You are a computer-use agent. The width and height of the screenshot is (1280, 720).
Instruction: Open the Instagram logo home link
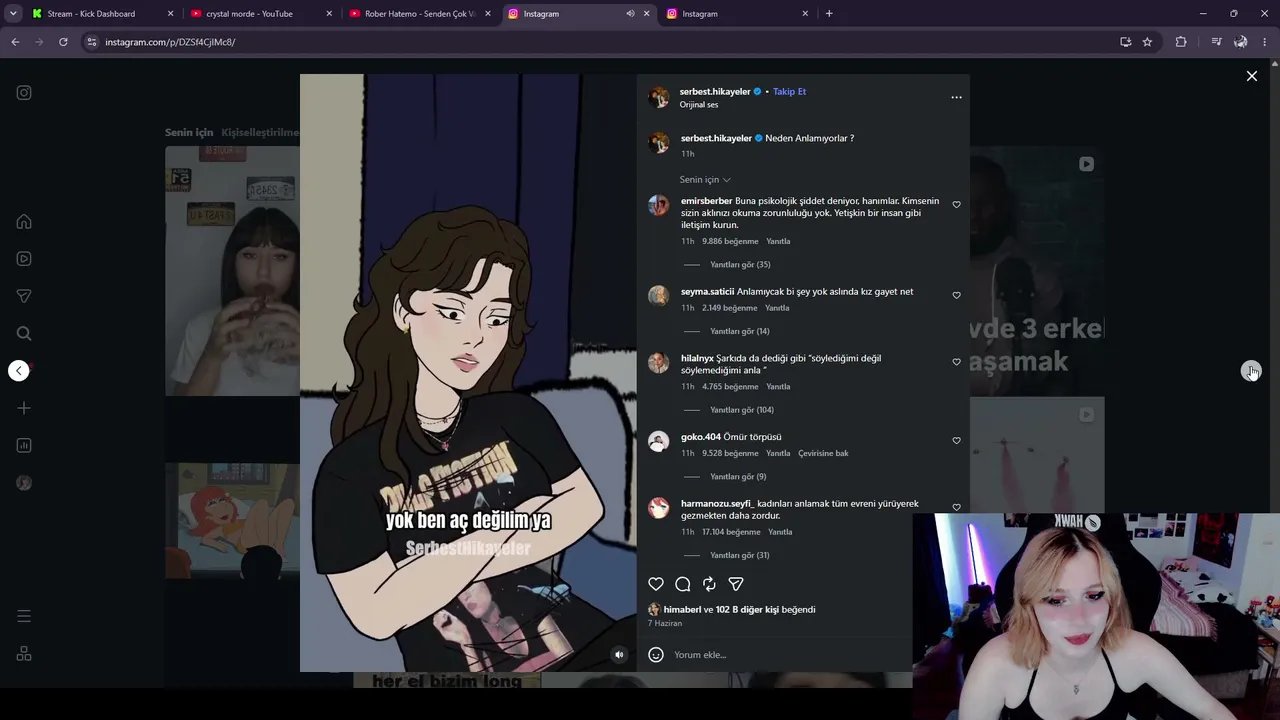(x=24, y=93)
